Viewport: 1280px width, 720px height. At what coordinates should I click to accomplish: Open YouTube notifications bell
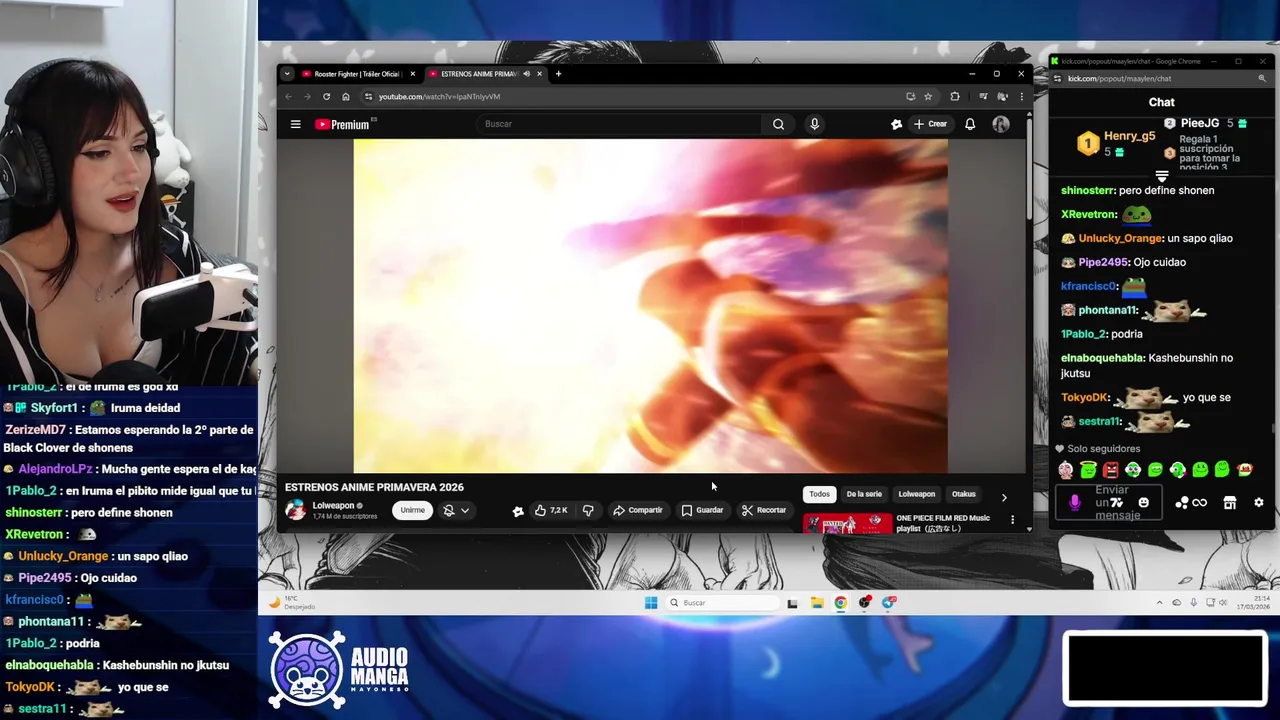click(970, 124)
